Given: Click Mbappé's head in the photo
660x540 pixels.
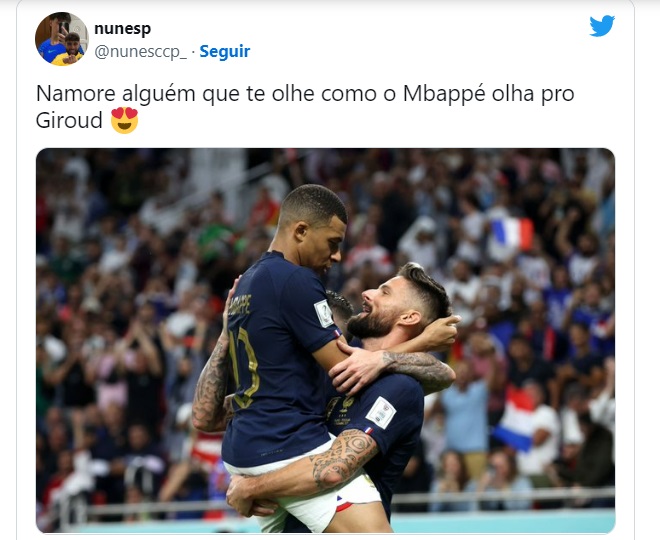Looking at the screenshot, I should 314,227.
